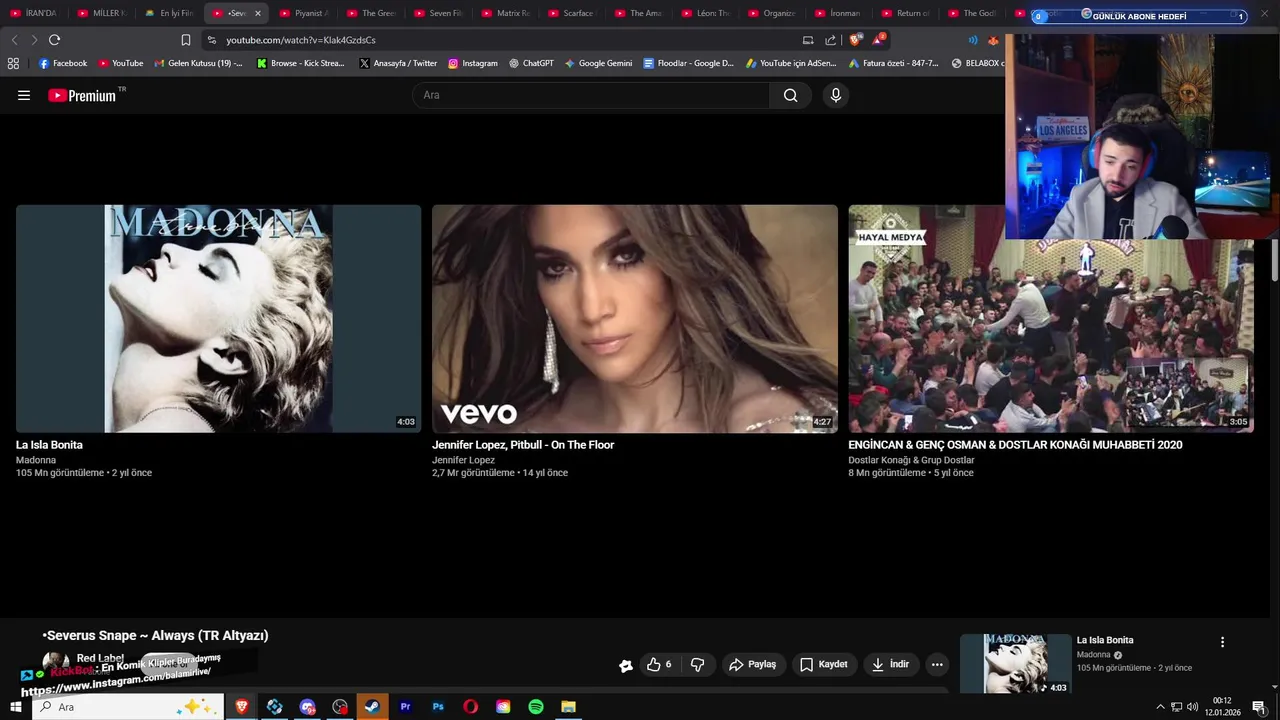Open the Google Gemini bookmark

click(598, 63)
